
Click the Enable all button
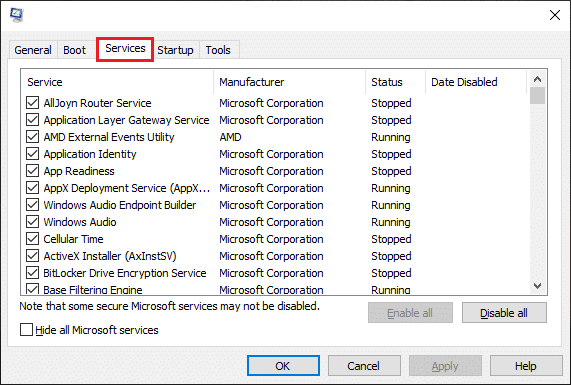[410, 313]
